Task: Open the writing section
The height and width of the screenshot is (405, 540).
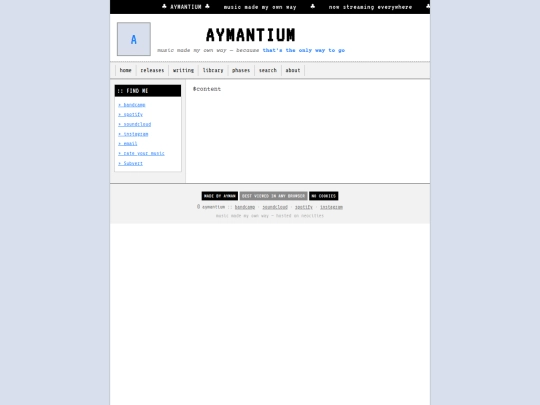Action: pyautogui.click(x=183, y=70)
